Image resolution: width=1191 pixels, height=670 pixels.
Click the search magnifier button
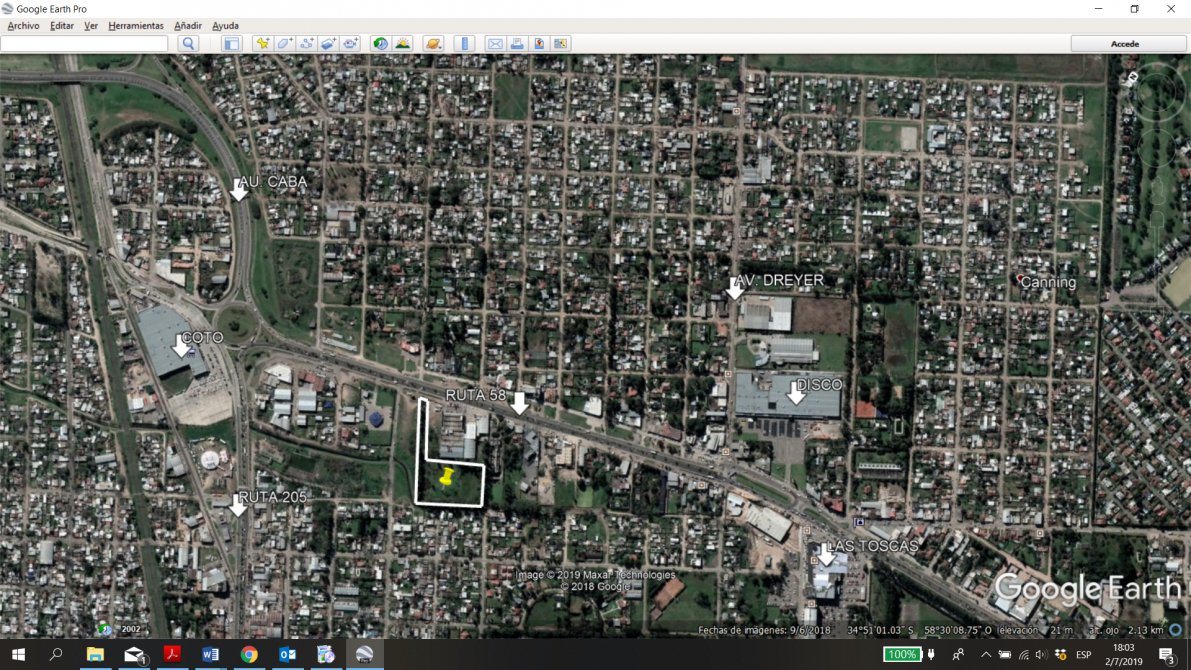click(x=188, y=44)
